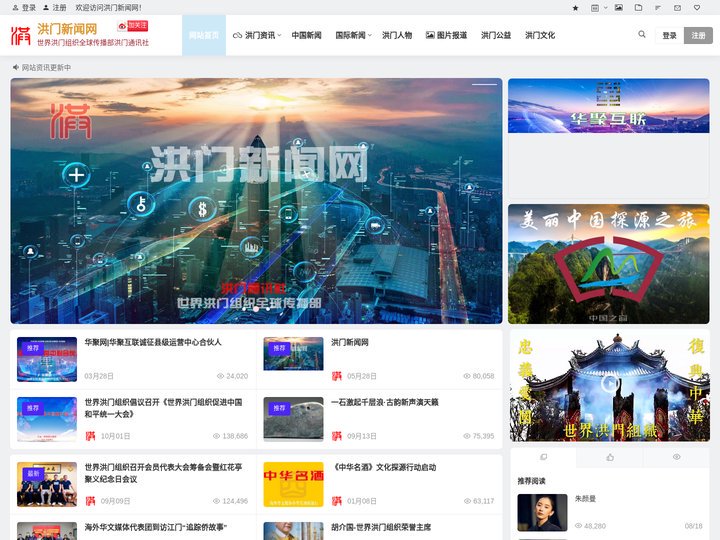Open the 华聚互联 banner image
The height and width of the screenshot is (540, 720).
point(608,106)
